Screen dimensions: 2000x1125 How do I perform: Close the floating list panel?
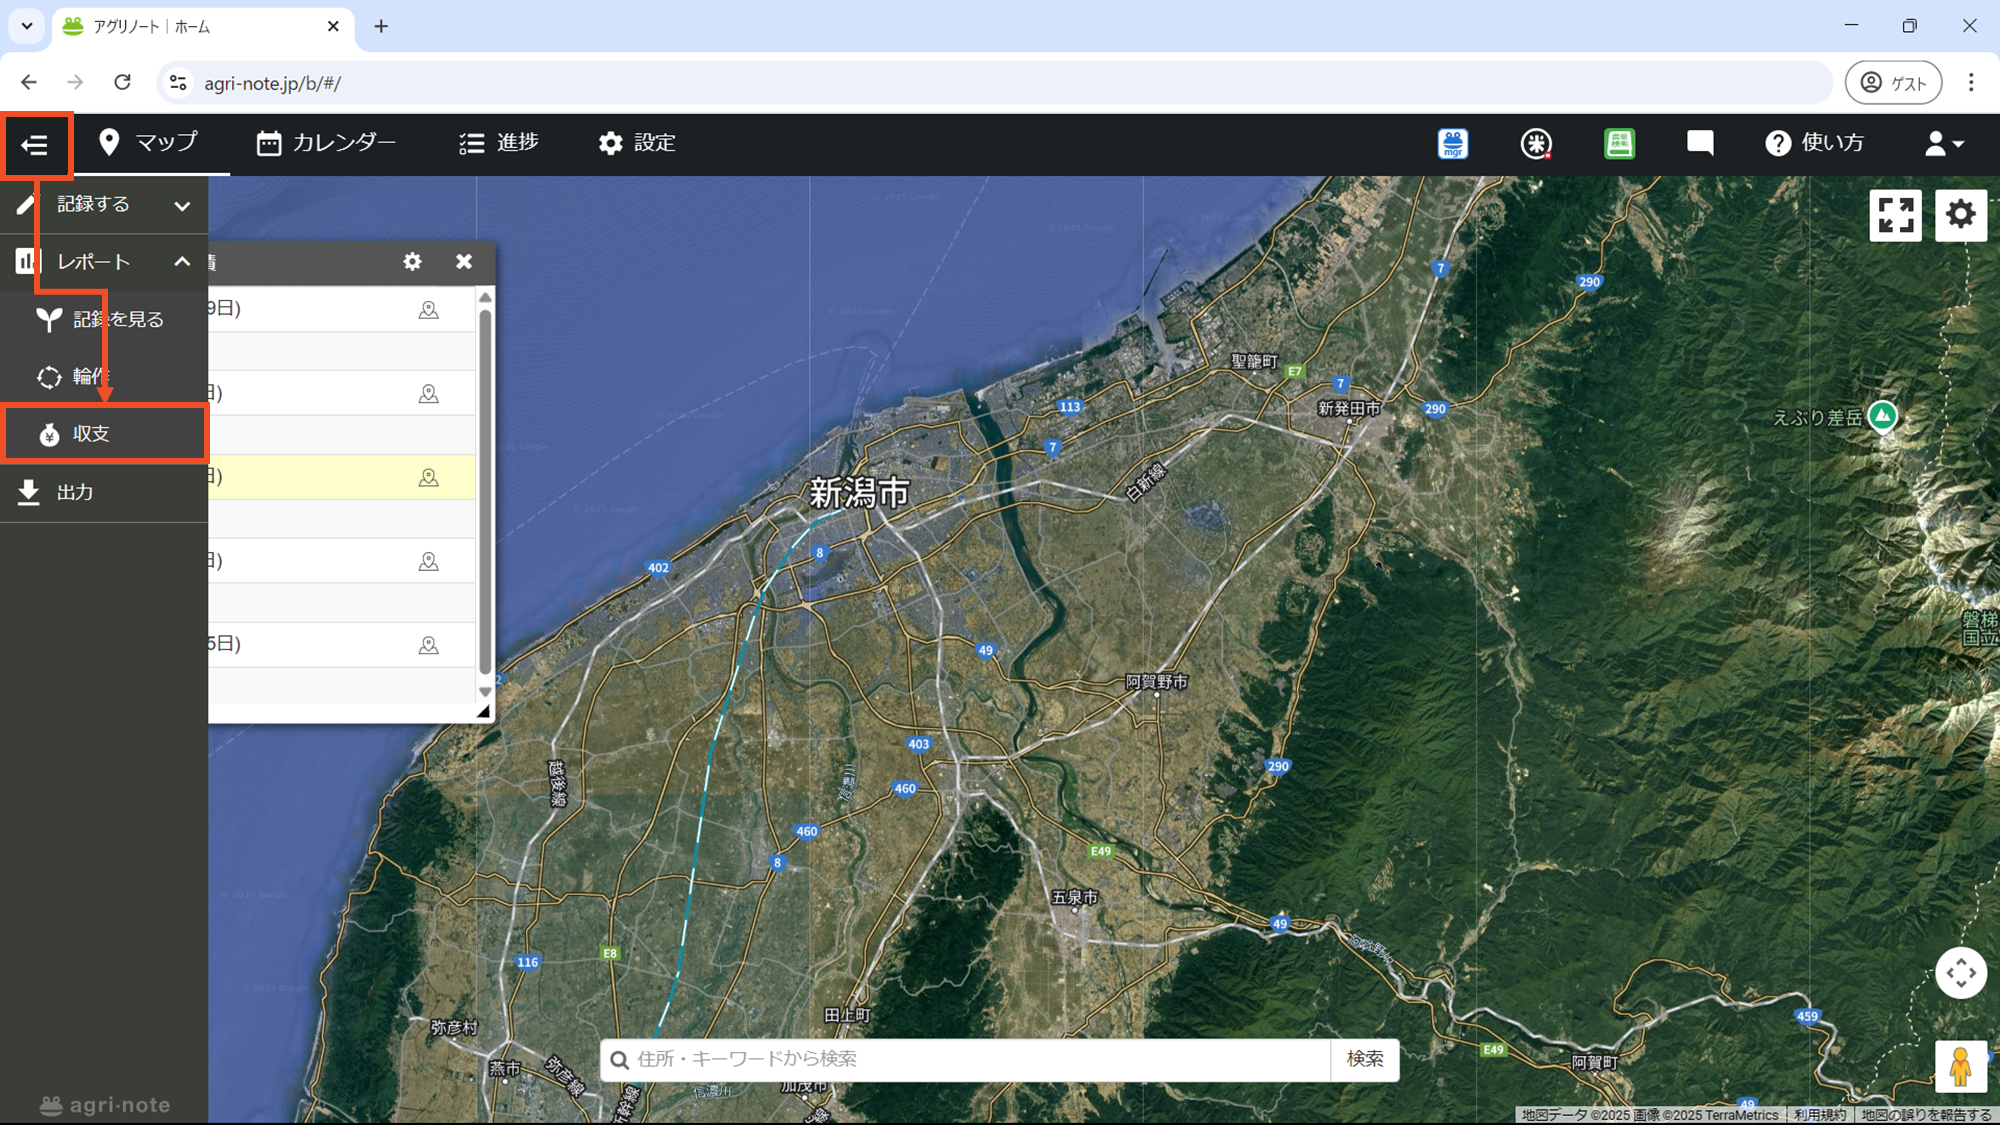464,262
